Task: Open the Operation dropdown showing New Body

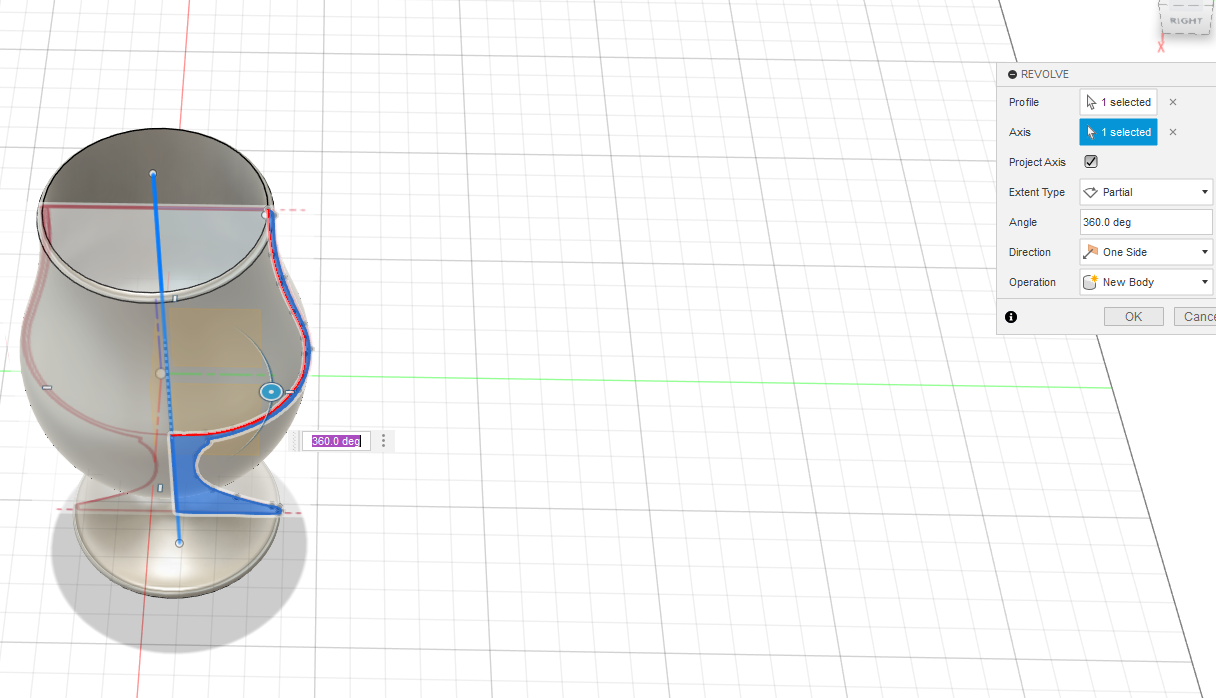Action: pyautogui.click(x=1146, y=282)
